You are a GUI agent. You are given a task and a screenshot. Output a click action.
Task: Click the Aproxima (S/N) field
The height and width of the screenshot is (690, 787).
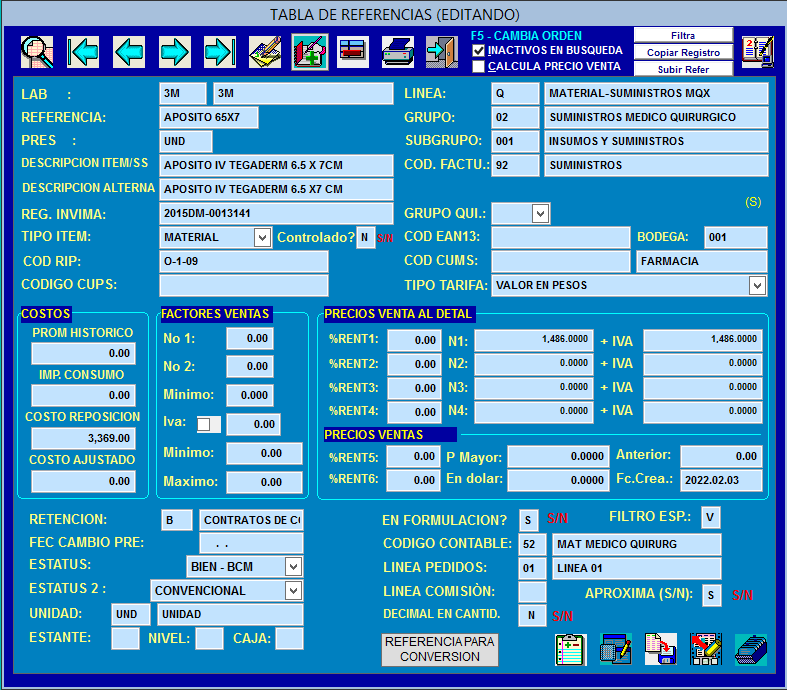pyautogui.click(x=711, y=595)
